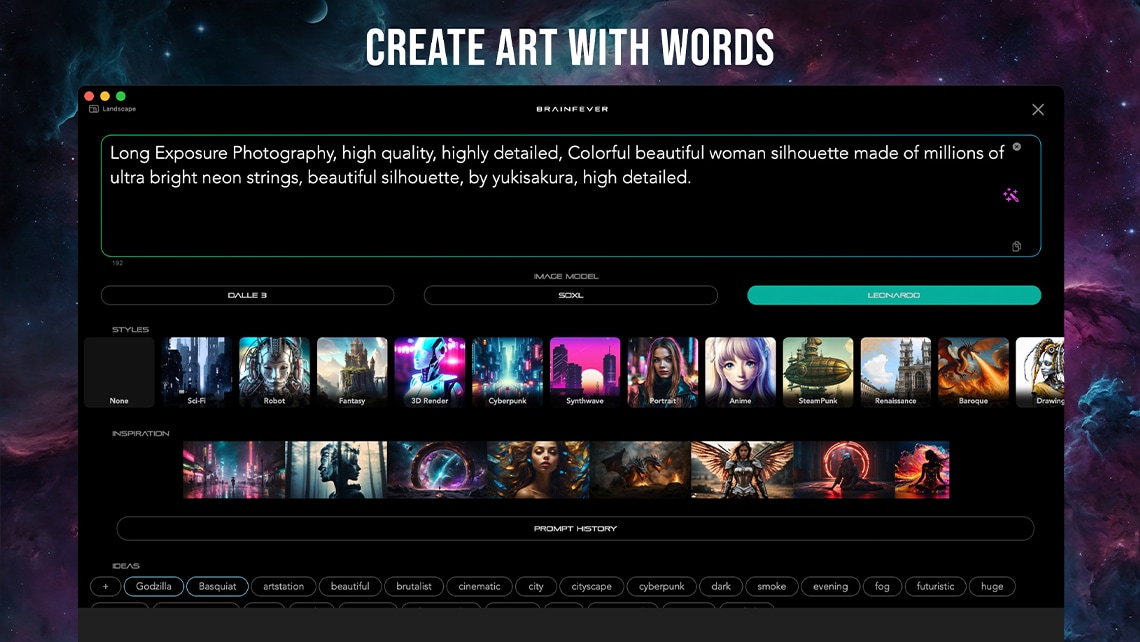Add the cinematic idea tag

click(x=479, y=586)
